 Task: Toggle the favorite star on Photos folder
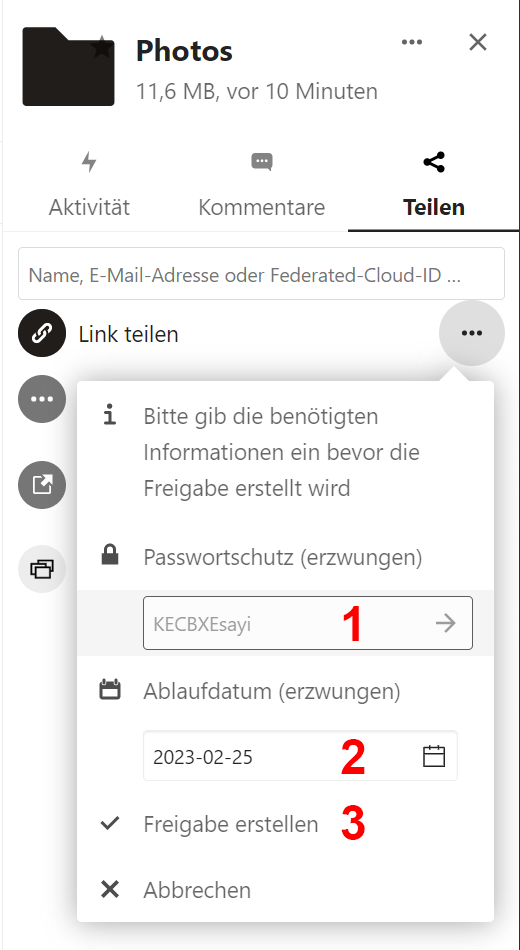click(x=102, y=47)
